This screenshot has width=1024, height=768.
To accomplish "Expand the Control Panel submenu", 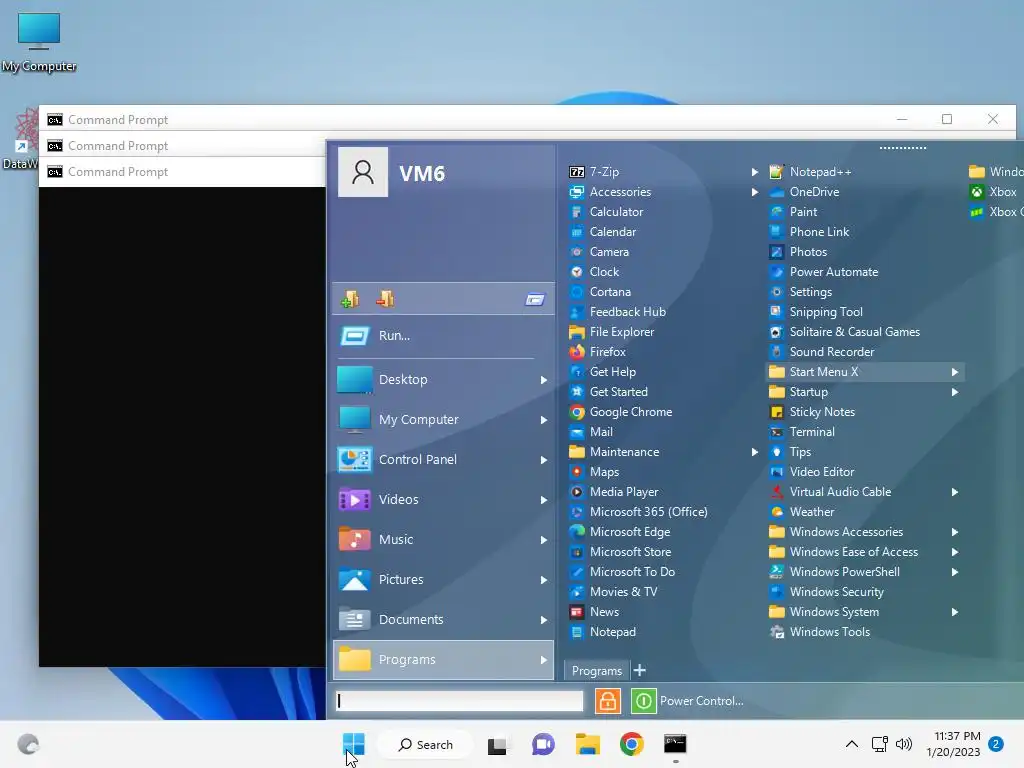I will tap(543, 460).
